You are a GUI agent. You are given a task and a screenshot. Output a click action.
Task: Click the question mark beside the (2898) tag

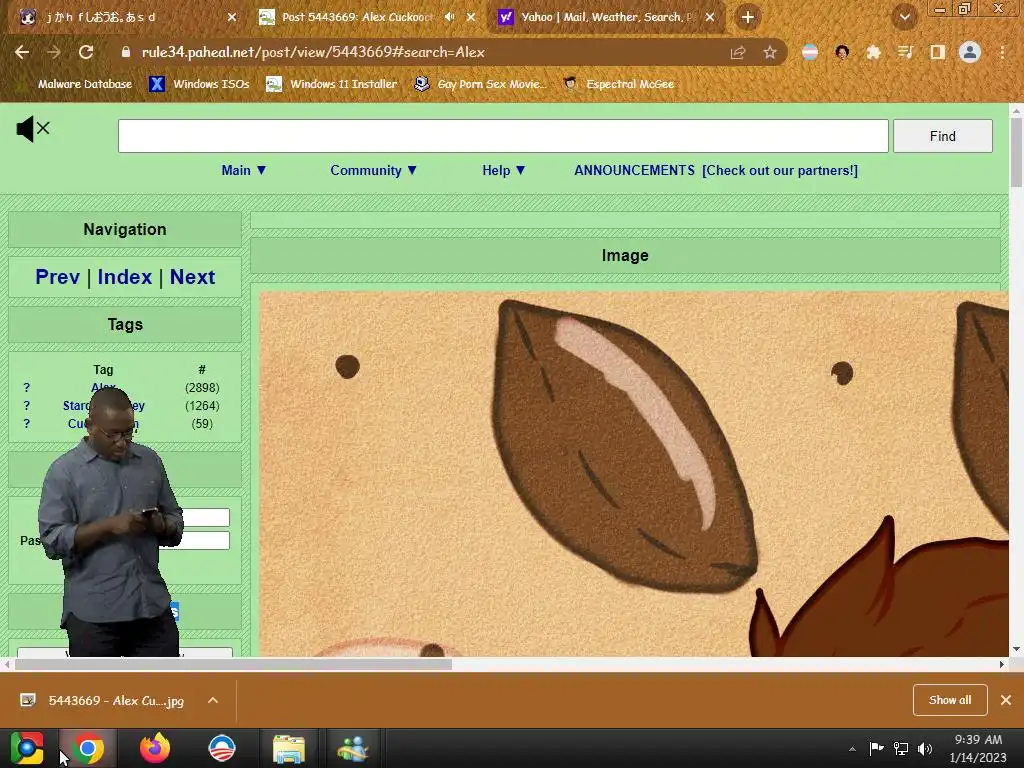27,388
